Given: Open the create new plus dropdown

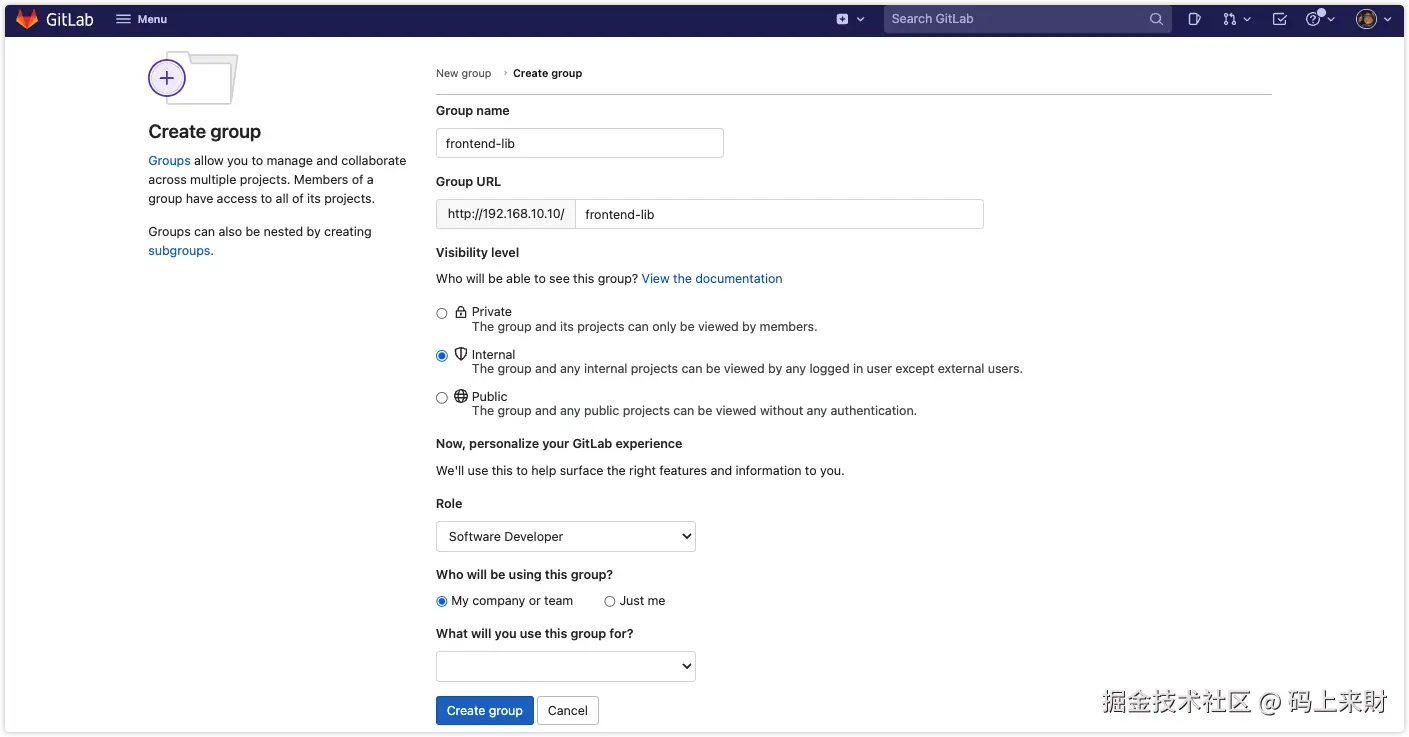Looking at the screenshot, I should point(850,19).
